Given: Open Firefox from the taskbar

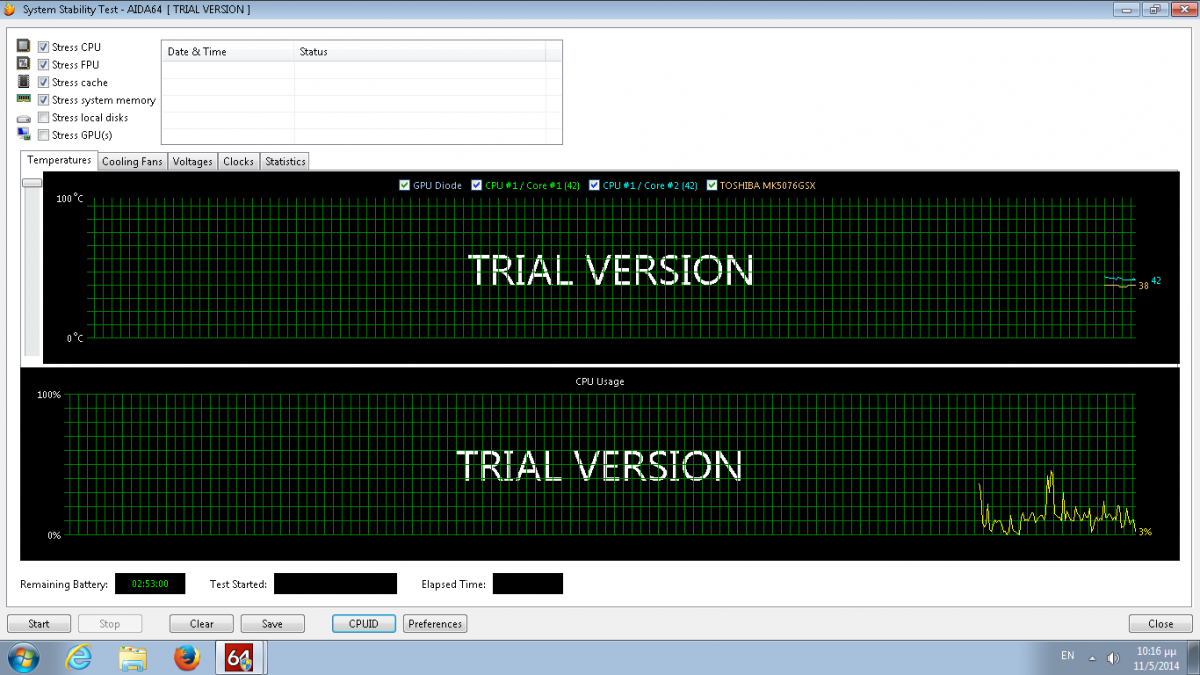Looking at the screenshot, I should (x=186, y=658).
